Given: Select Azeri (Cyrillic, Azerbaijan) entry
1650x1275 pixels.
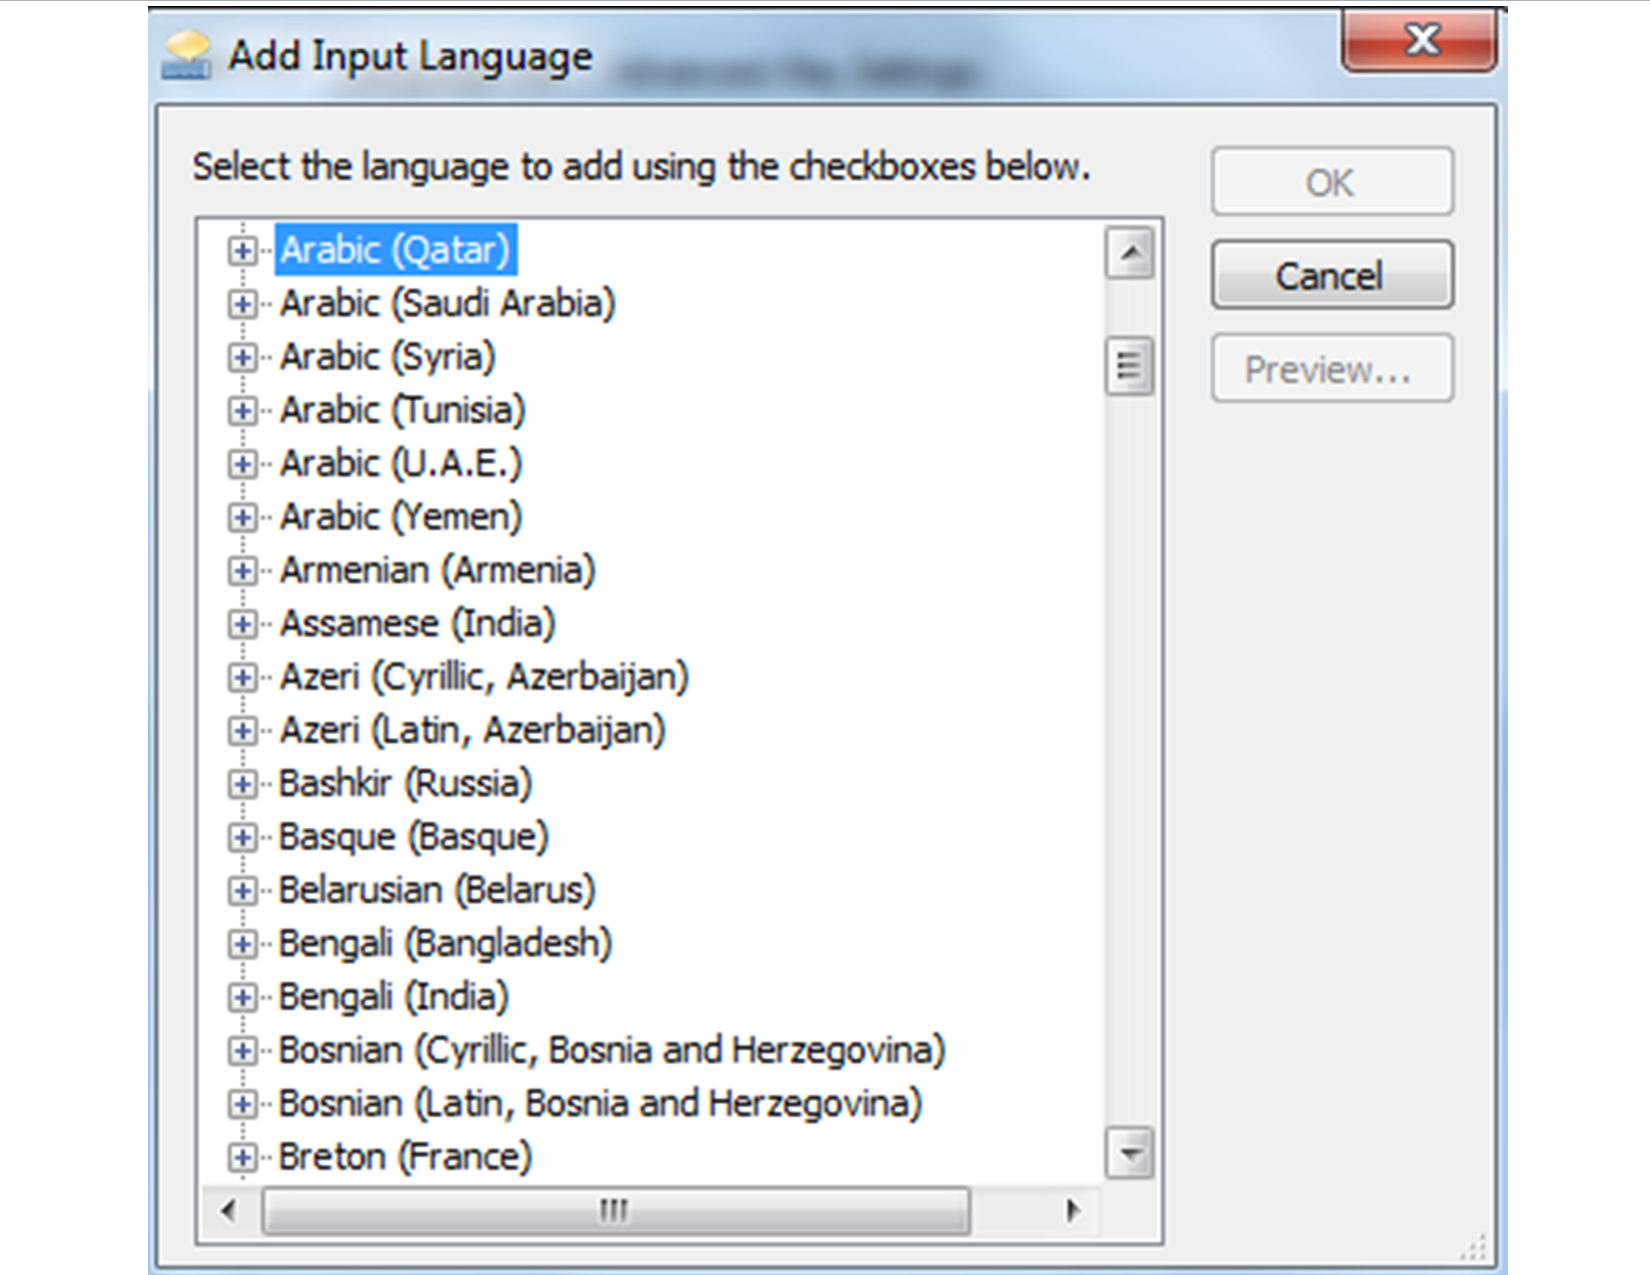Looking at the screenshot, I should (x=484, y=677).
